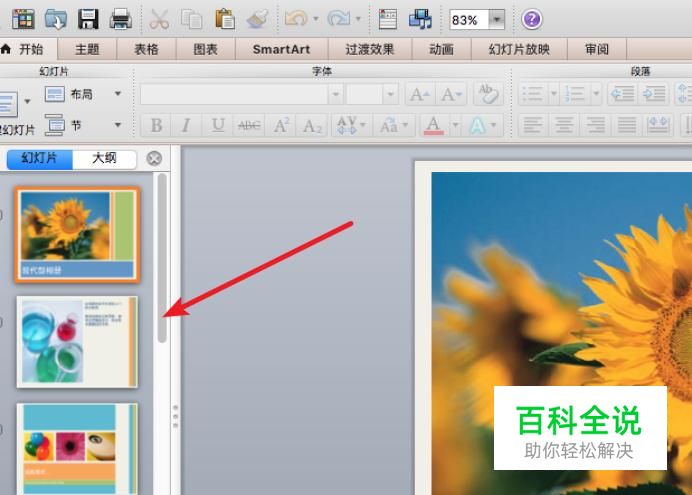Viewport: 692px width, 495px height.
Task: Click the zoom 83% field
Action: 469,20
